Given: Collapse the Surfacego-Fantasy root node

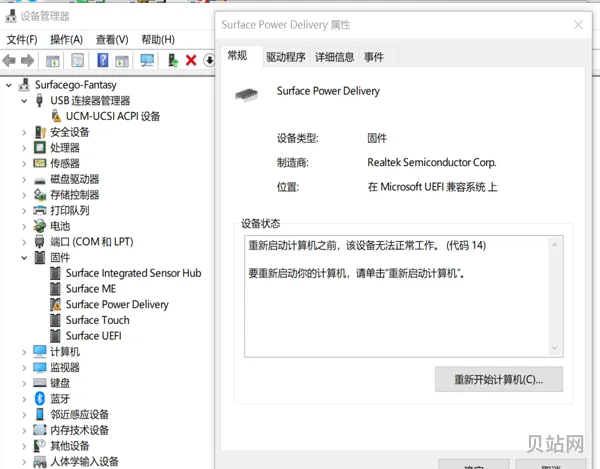Looking at the screenshot, I should click(x=9, y=85).
